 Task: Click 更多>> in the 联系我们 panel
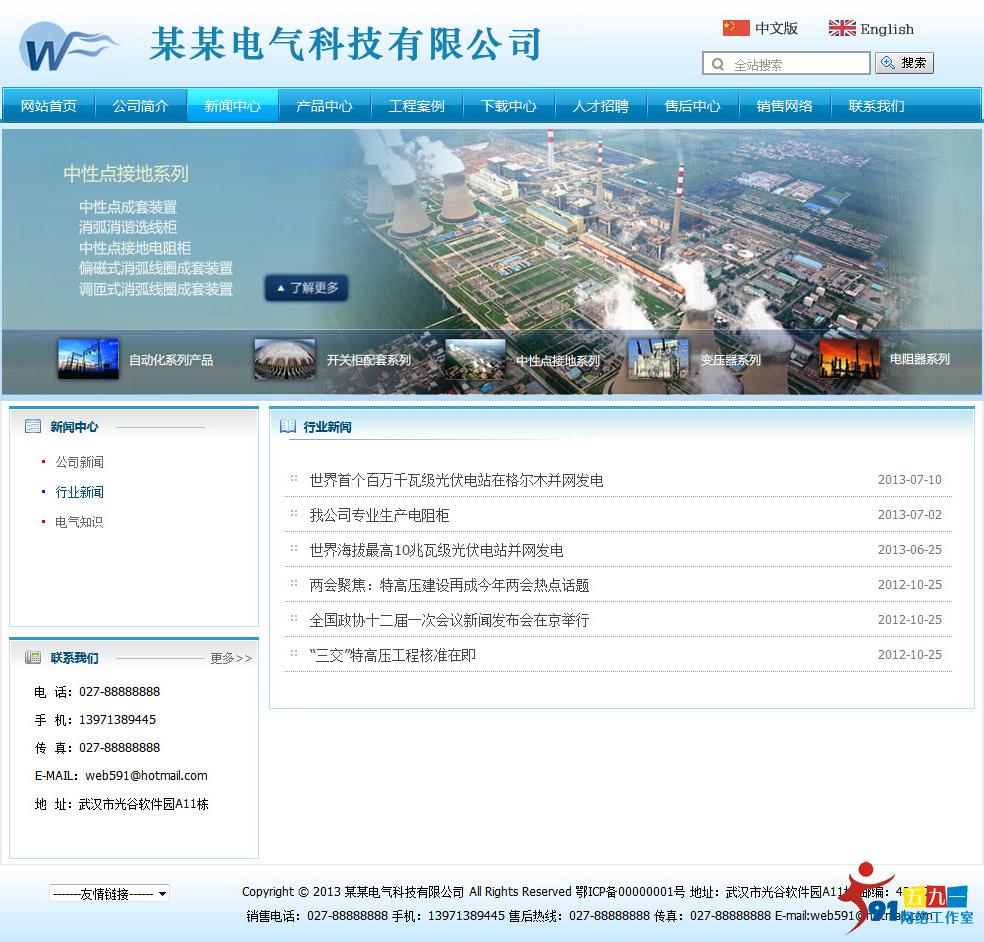(x=231, y=658)
